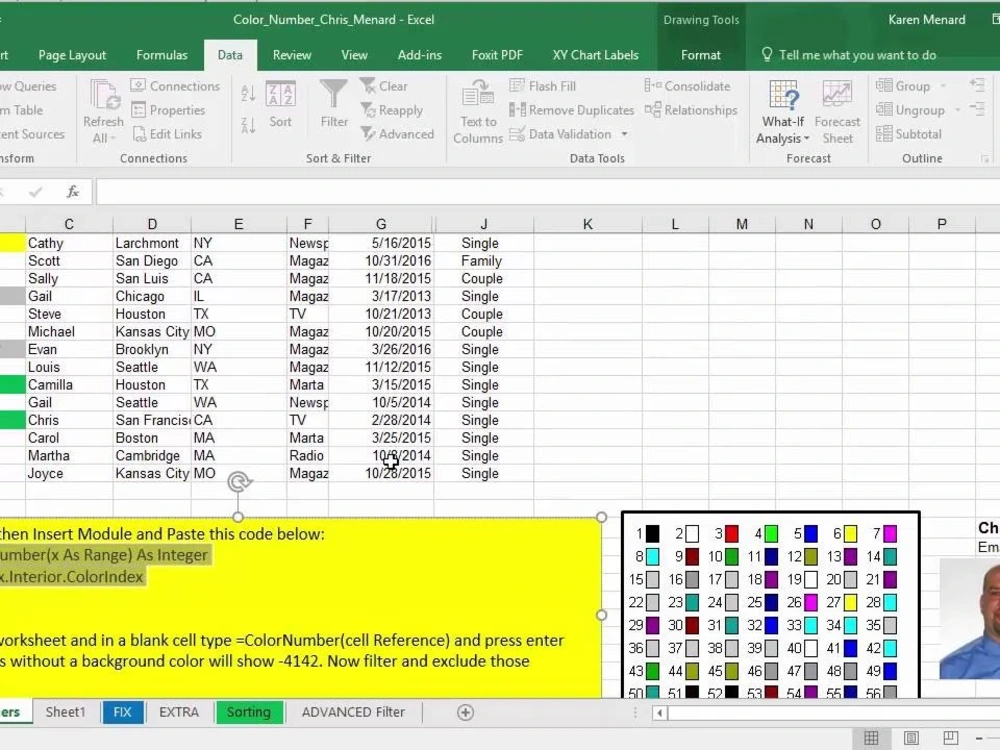
Task: Select column K header
Action: point(587,224)
